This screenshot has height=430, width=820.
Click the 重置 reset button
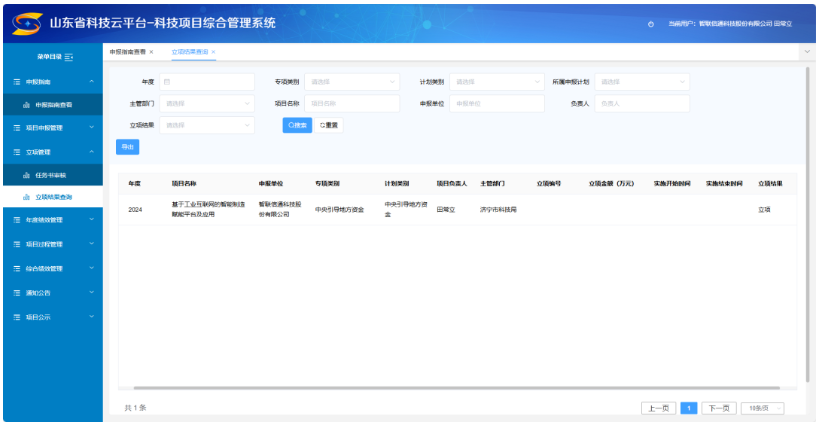pyautogui.click(x=329, y=126)
